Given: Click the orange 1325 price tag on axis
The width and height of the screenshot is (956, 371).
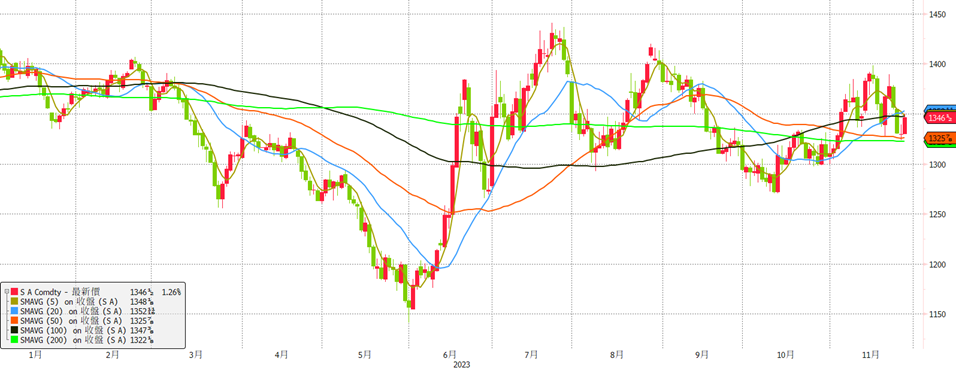Looking at the screenshot, I should pyautogui.click(x=940, y=139).
